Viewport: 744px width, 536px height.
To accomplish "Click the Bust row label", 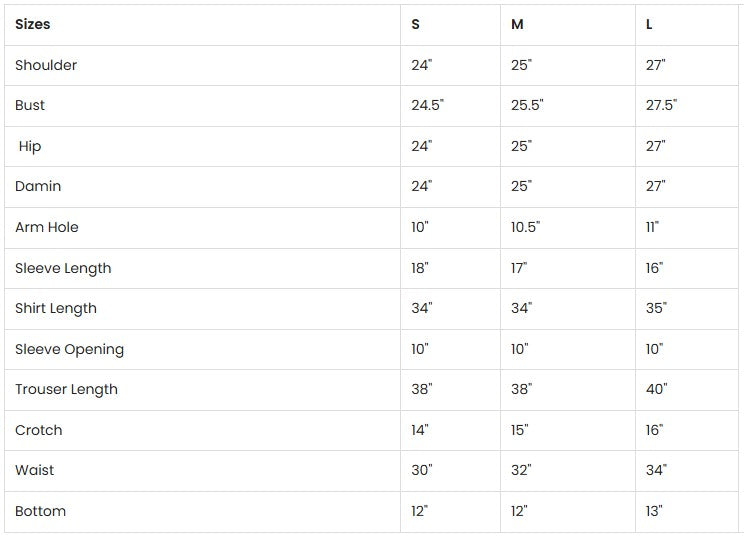I will pos(30,105).
